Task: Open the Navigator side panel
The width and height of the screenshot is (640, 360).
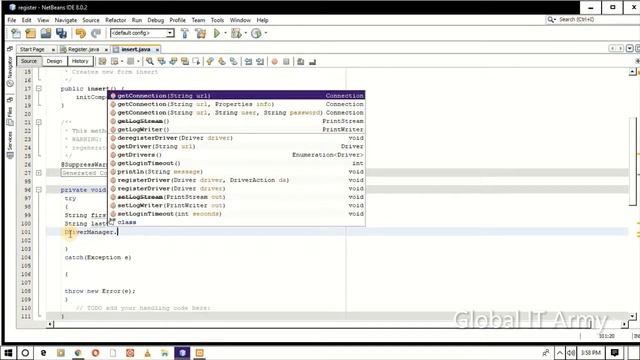Action: click(x=10, y=71)
